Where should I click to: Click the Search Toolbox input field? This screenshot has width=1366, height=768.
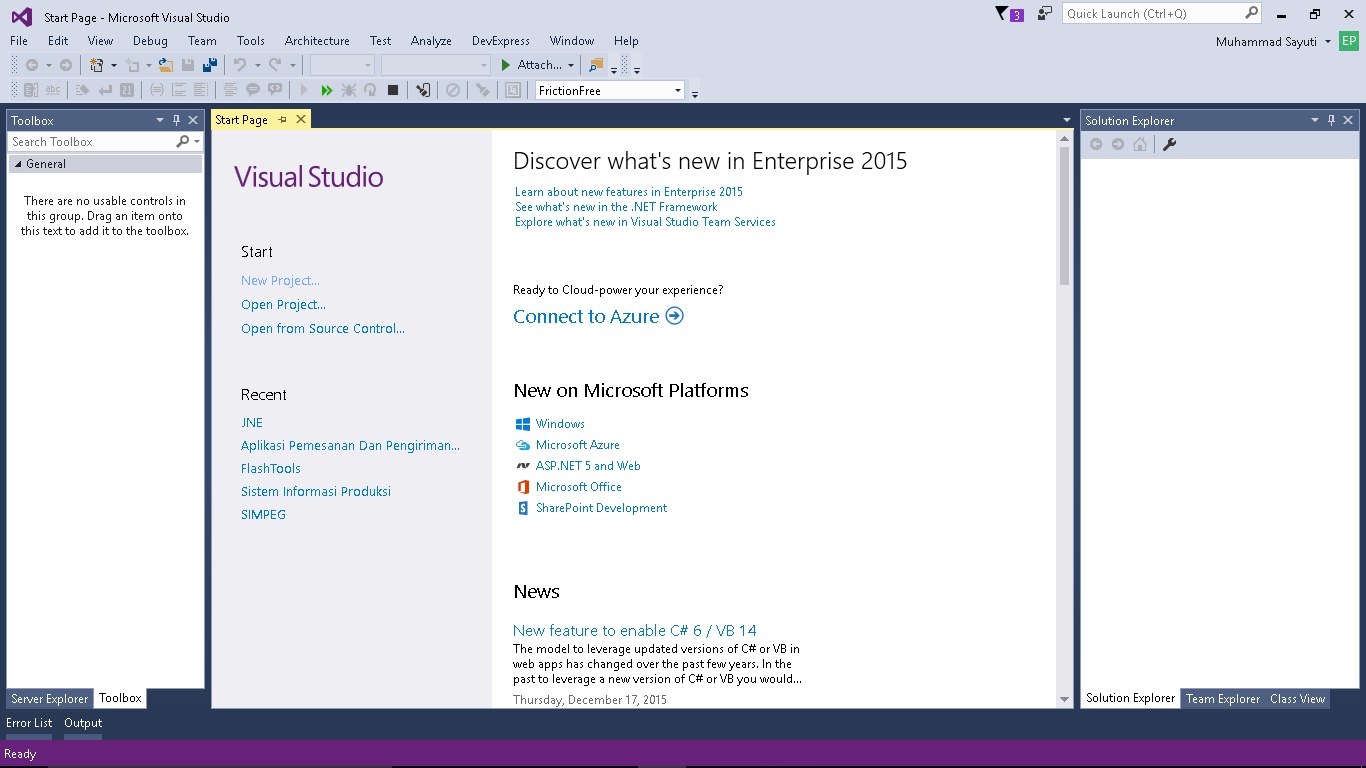[92, 142]
